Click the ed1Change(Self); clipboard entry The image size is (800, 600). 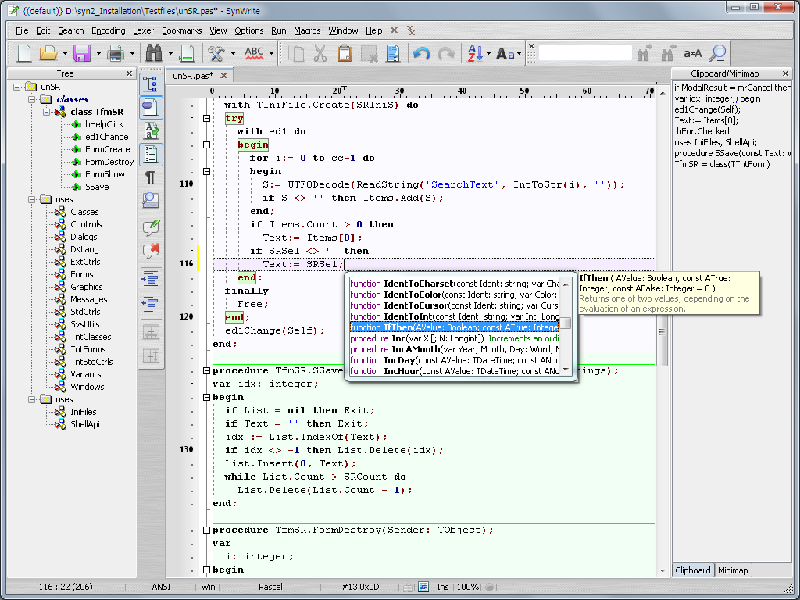[x=707, y=109]
